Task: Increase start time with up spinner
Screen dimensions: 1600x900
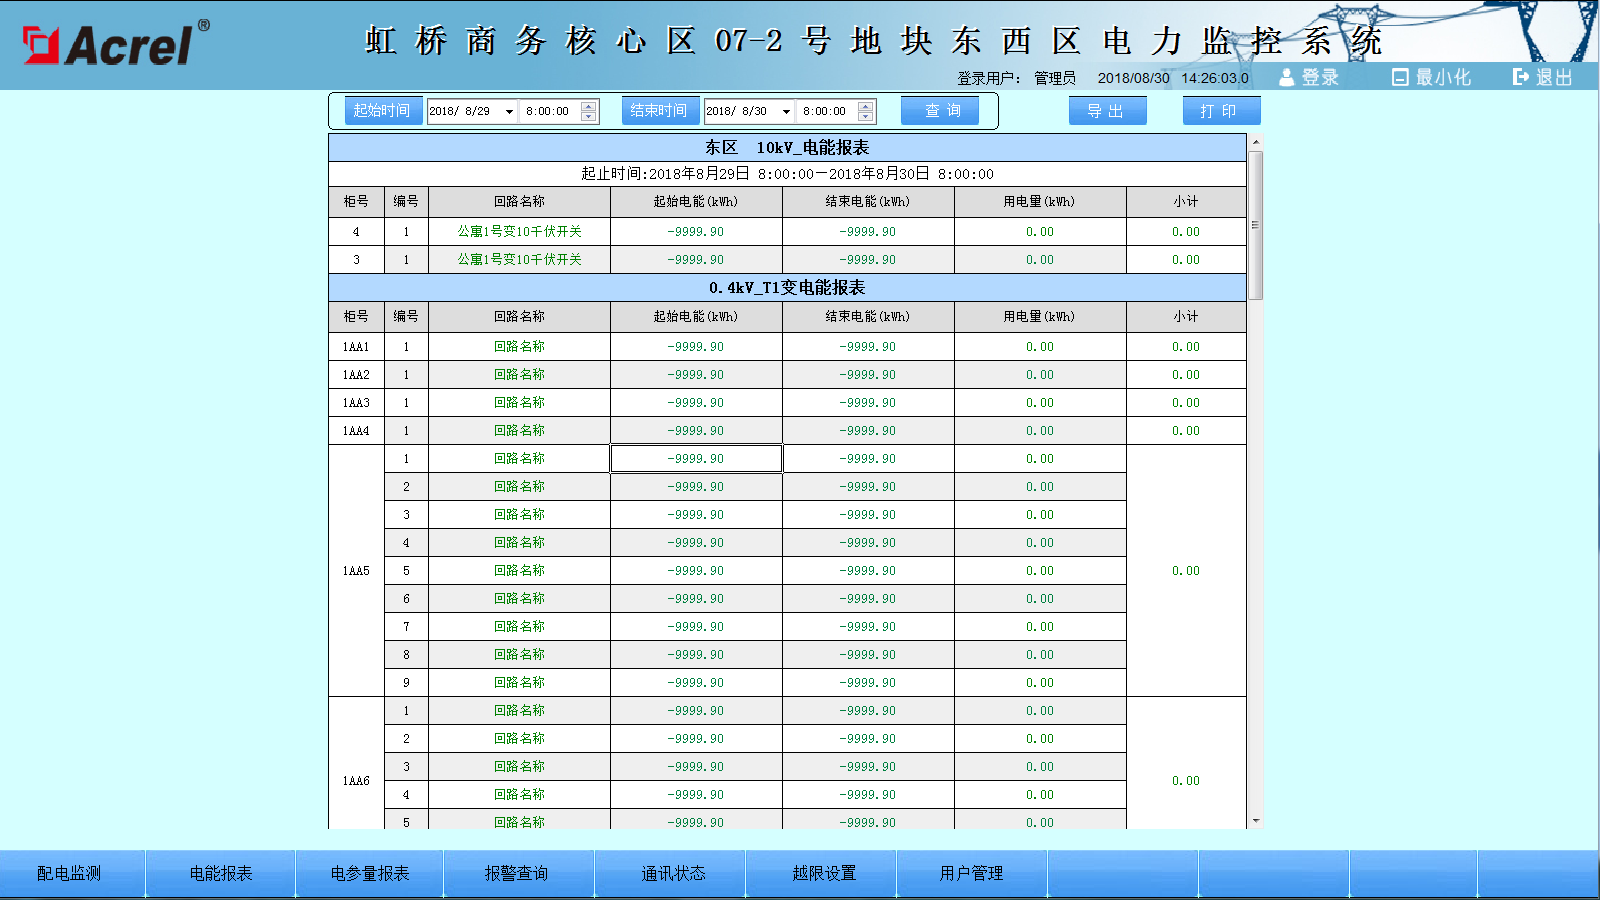Action: (589, 106)
